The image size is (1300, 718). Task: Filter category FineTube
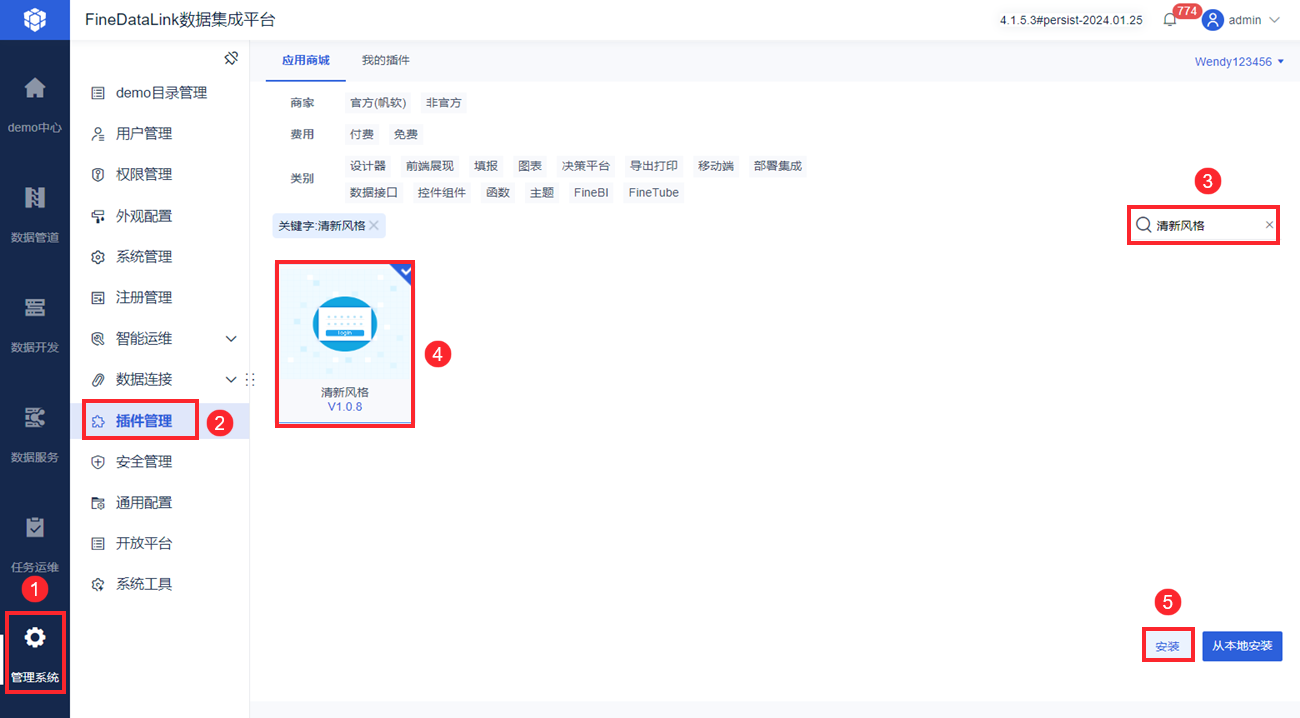pyautogui.click(x=654, y=193)
